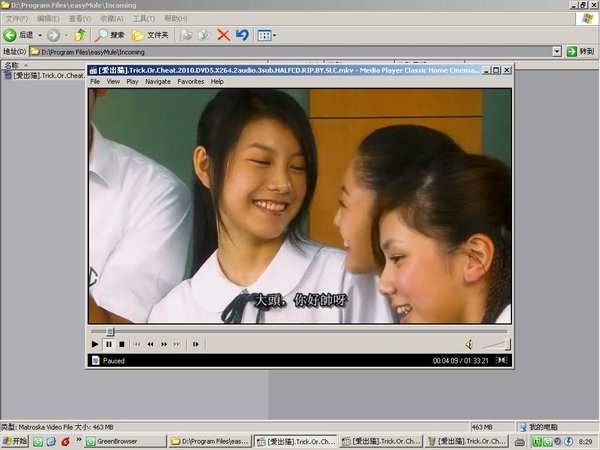
Task: Click the time display 00:04:09 / 01:33:21
Action: coord(460,360)
